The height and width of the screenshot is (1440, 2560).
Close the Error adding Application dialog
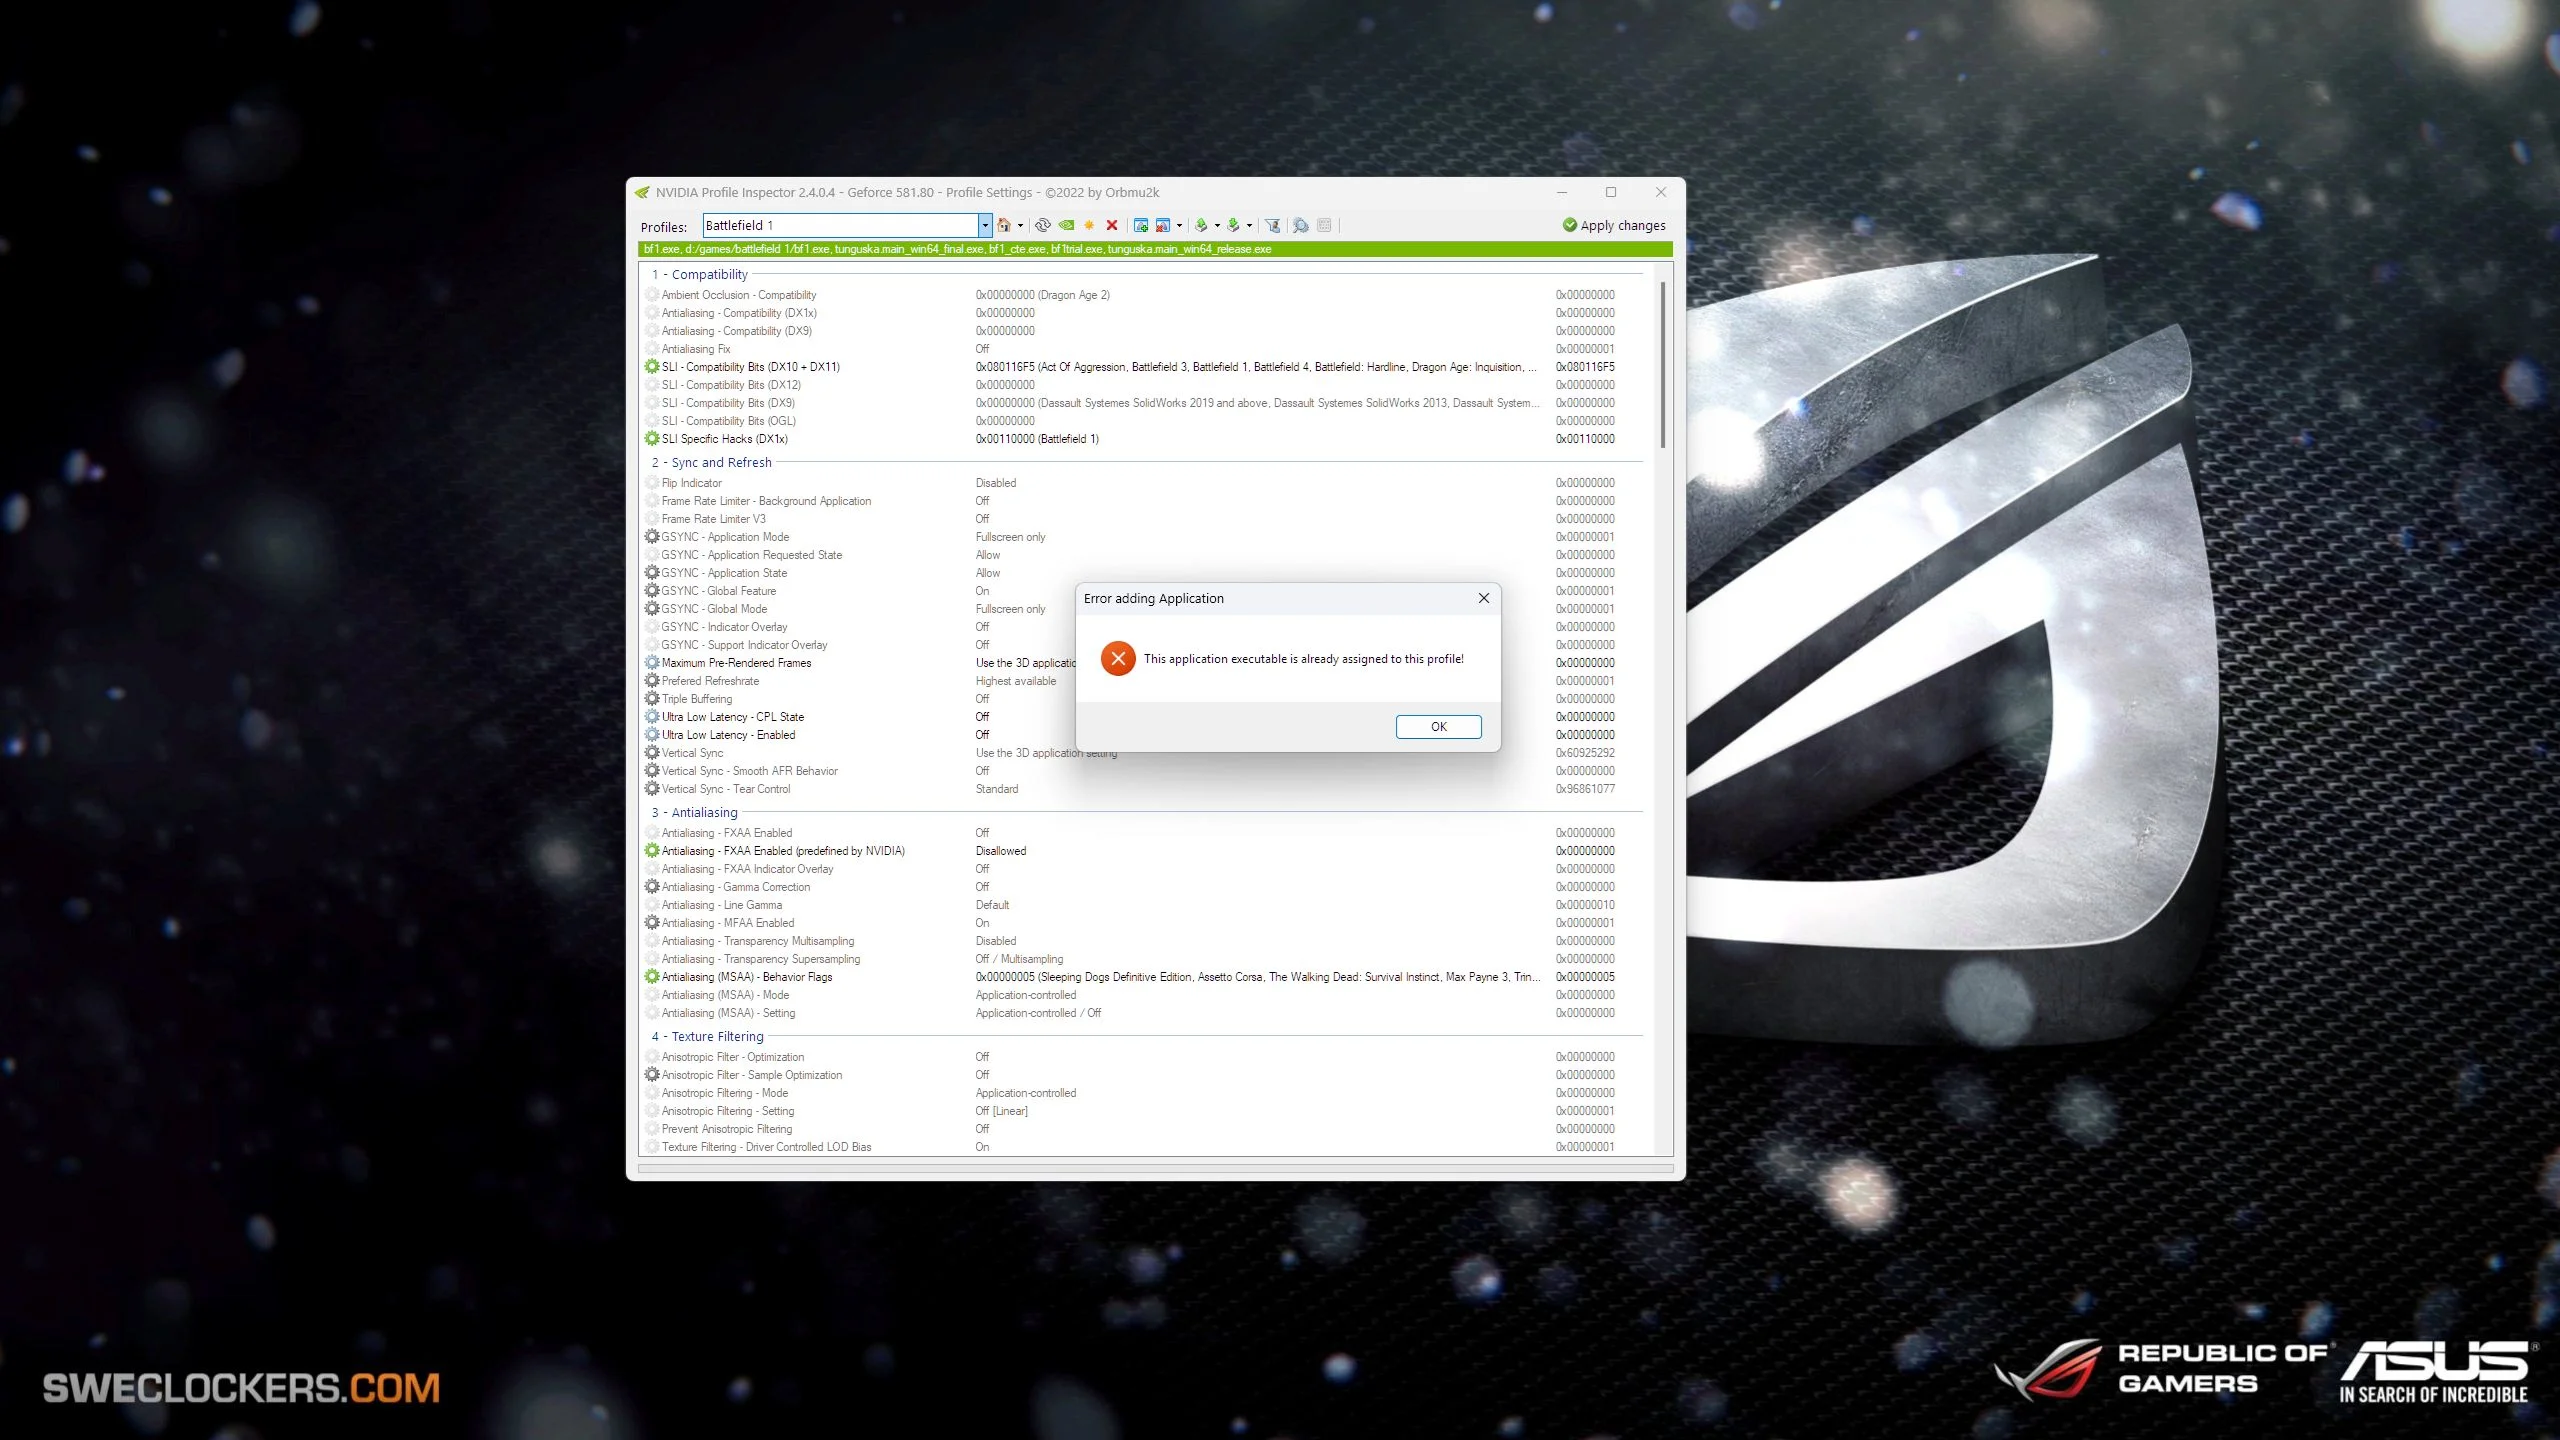pos(1484,598)
